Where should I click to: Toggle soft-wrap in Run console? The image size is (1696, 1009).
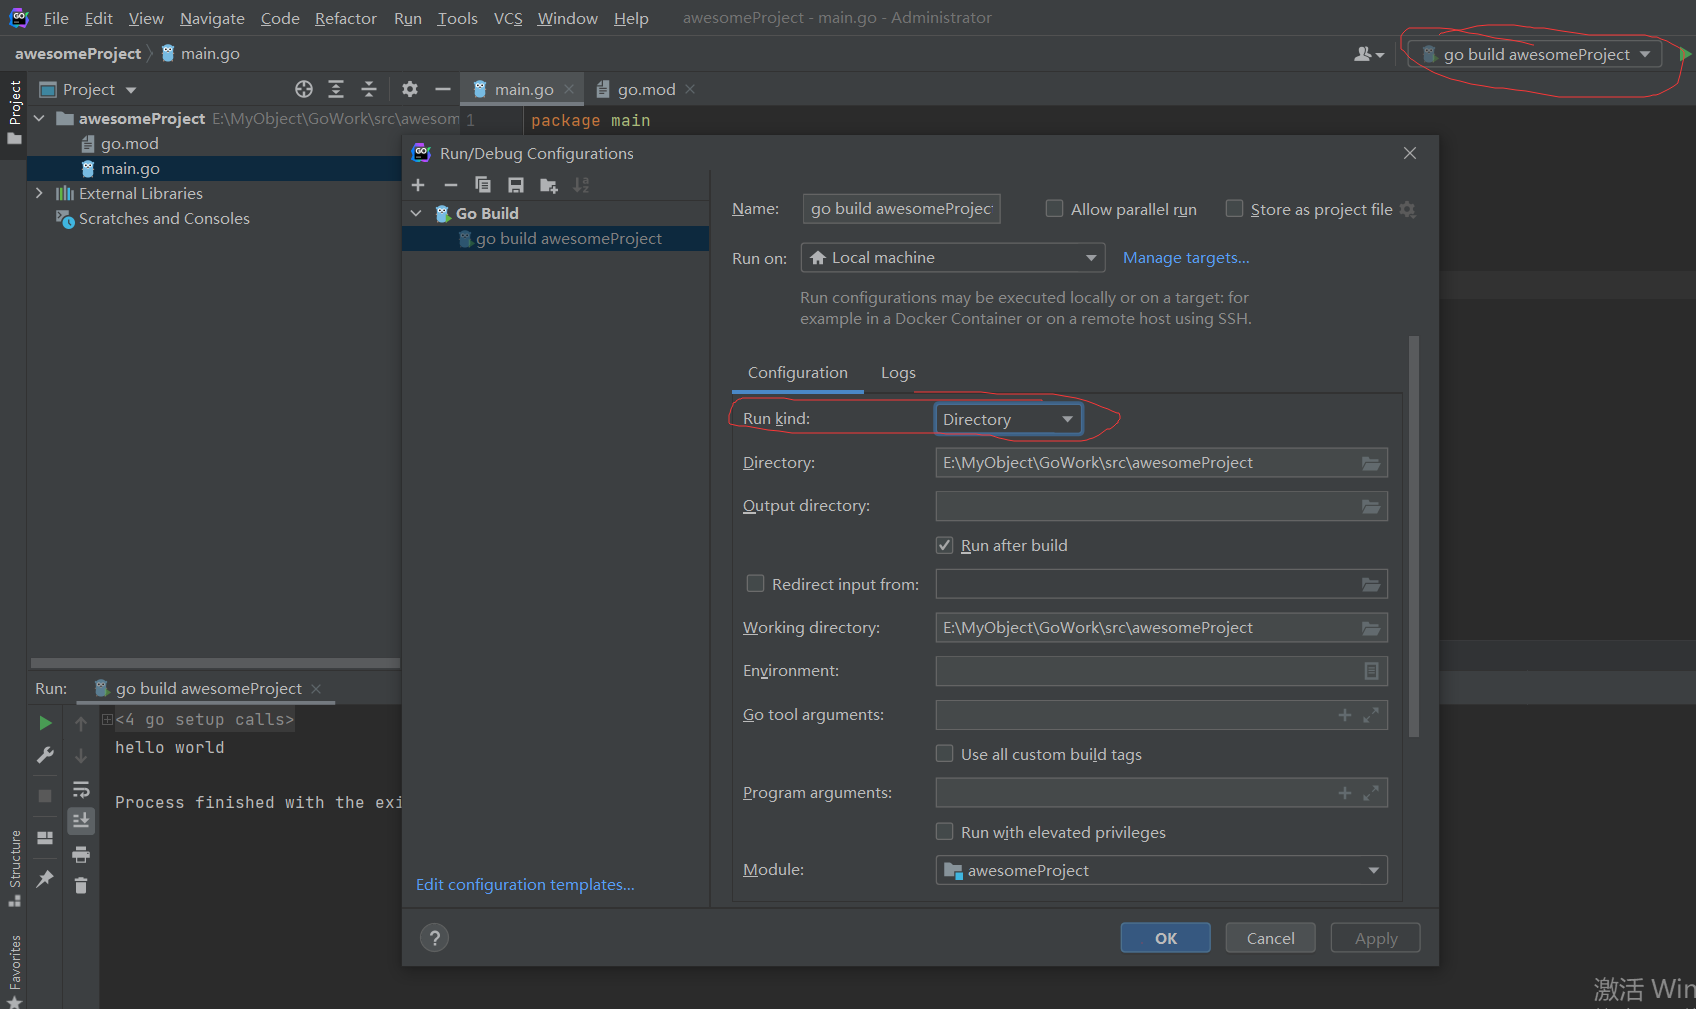click(81, 789)
